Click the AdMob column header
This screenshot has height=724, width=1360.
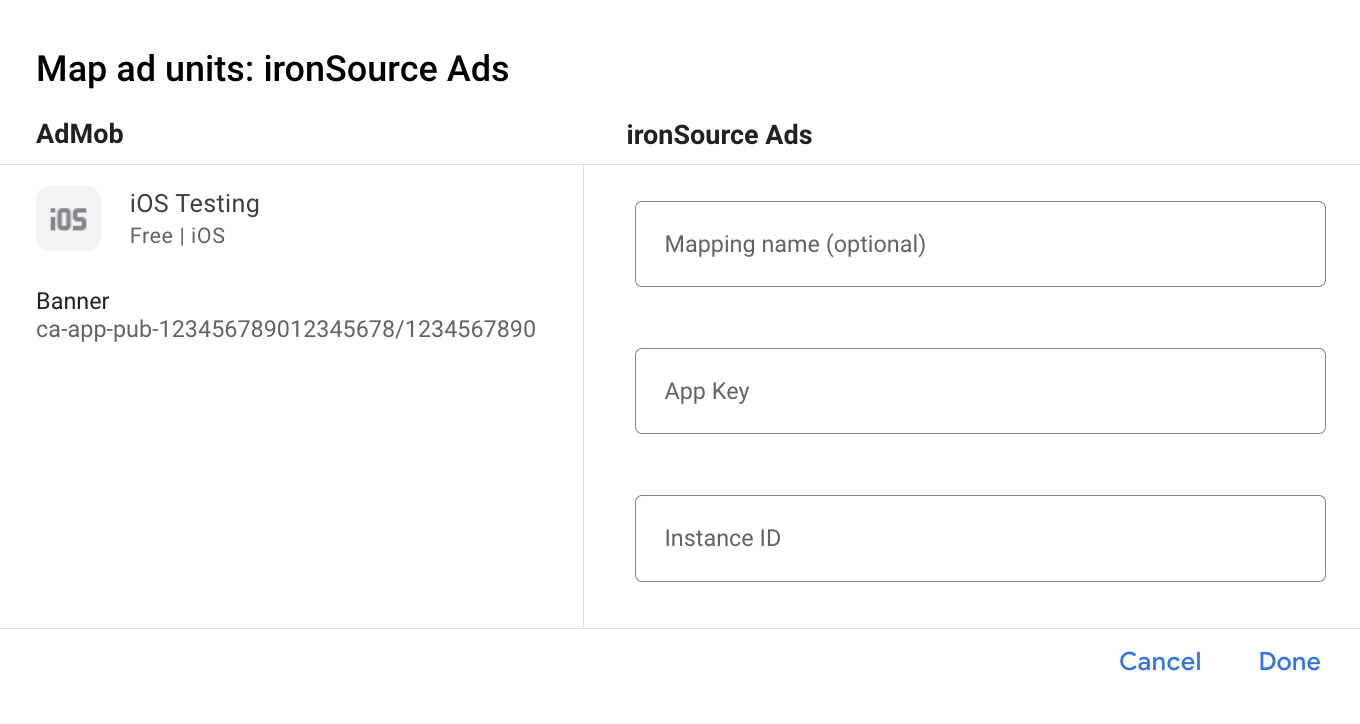[x=80, y=134]
